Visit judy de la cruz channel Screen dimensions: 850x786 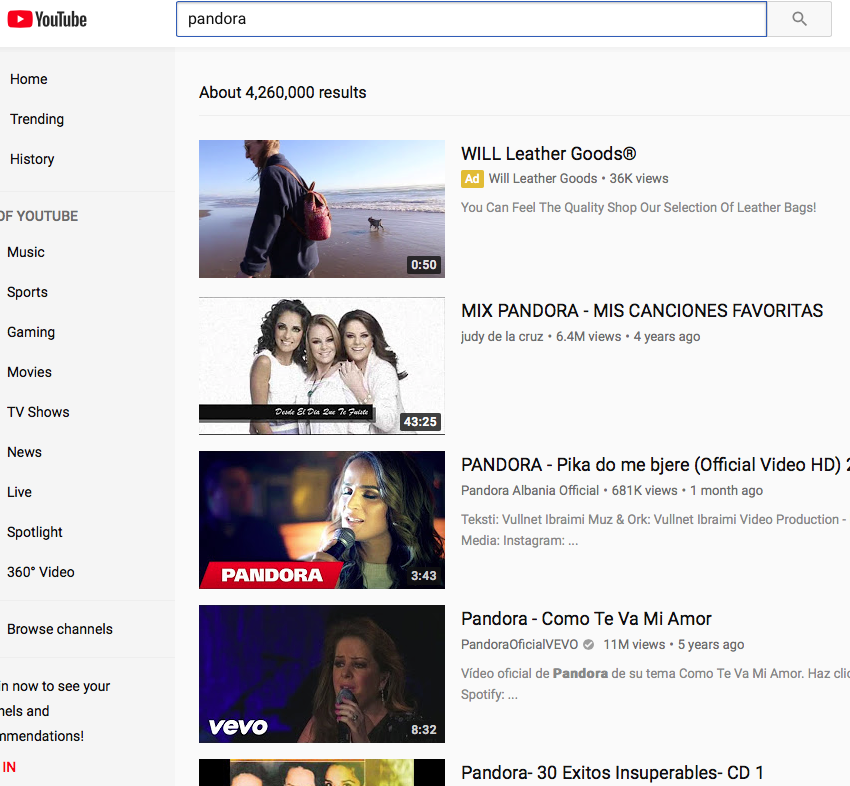(x=502, y=337)
